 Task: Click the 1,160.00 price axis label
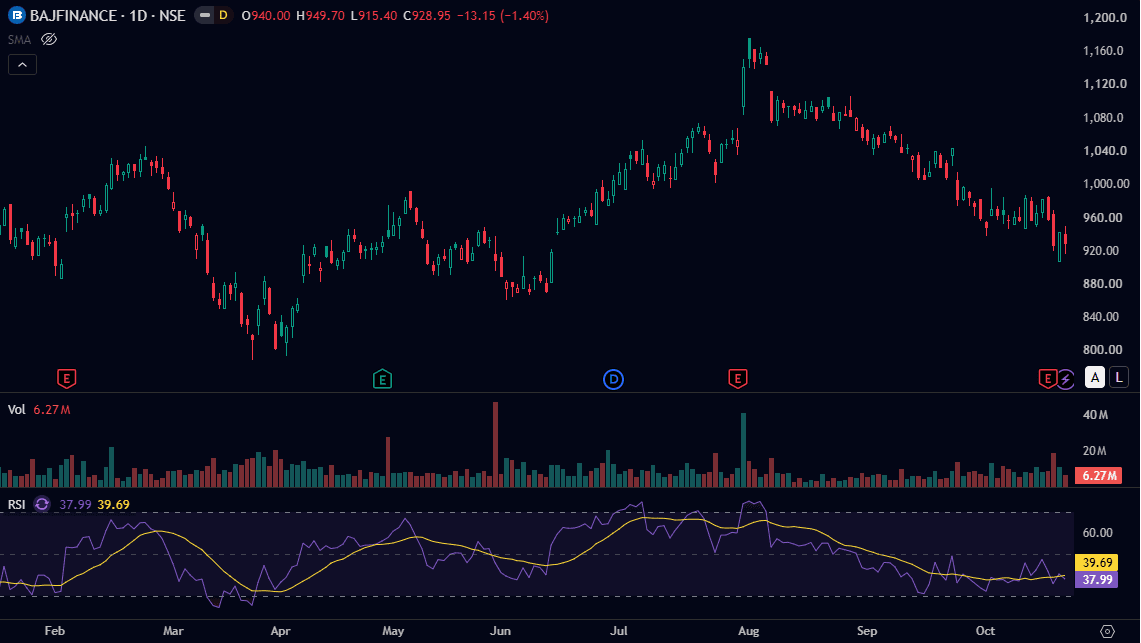coord(1103,51)
